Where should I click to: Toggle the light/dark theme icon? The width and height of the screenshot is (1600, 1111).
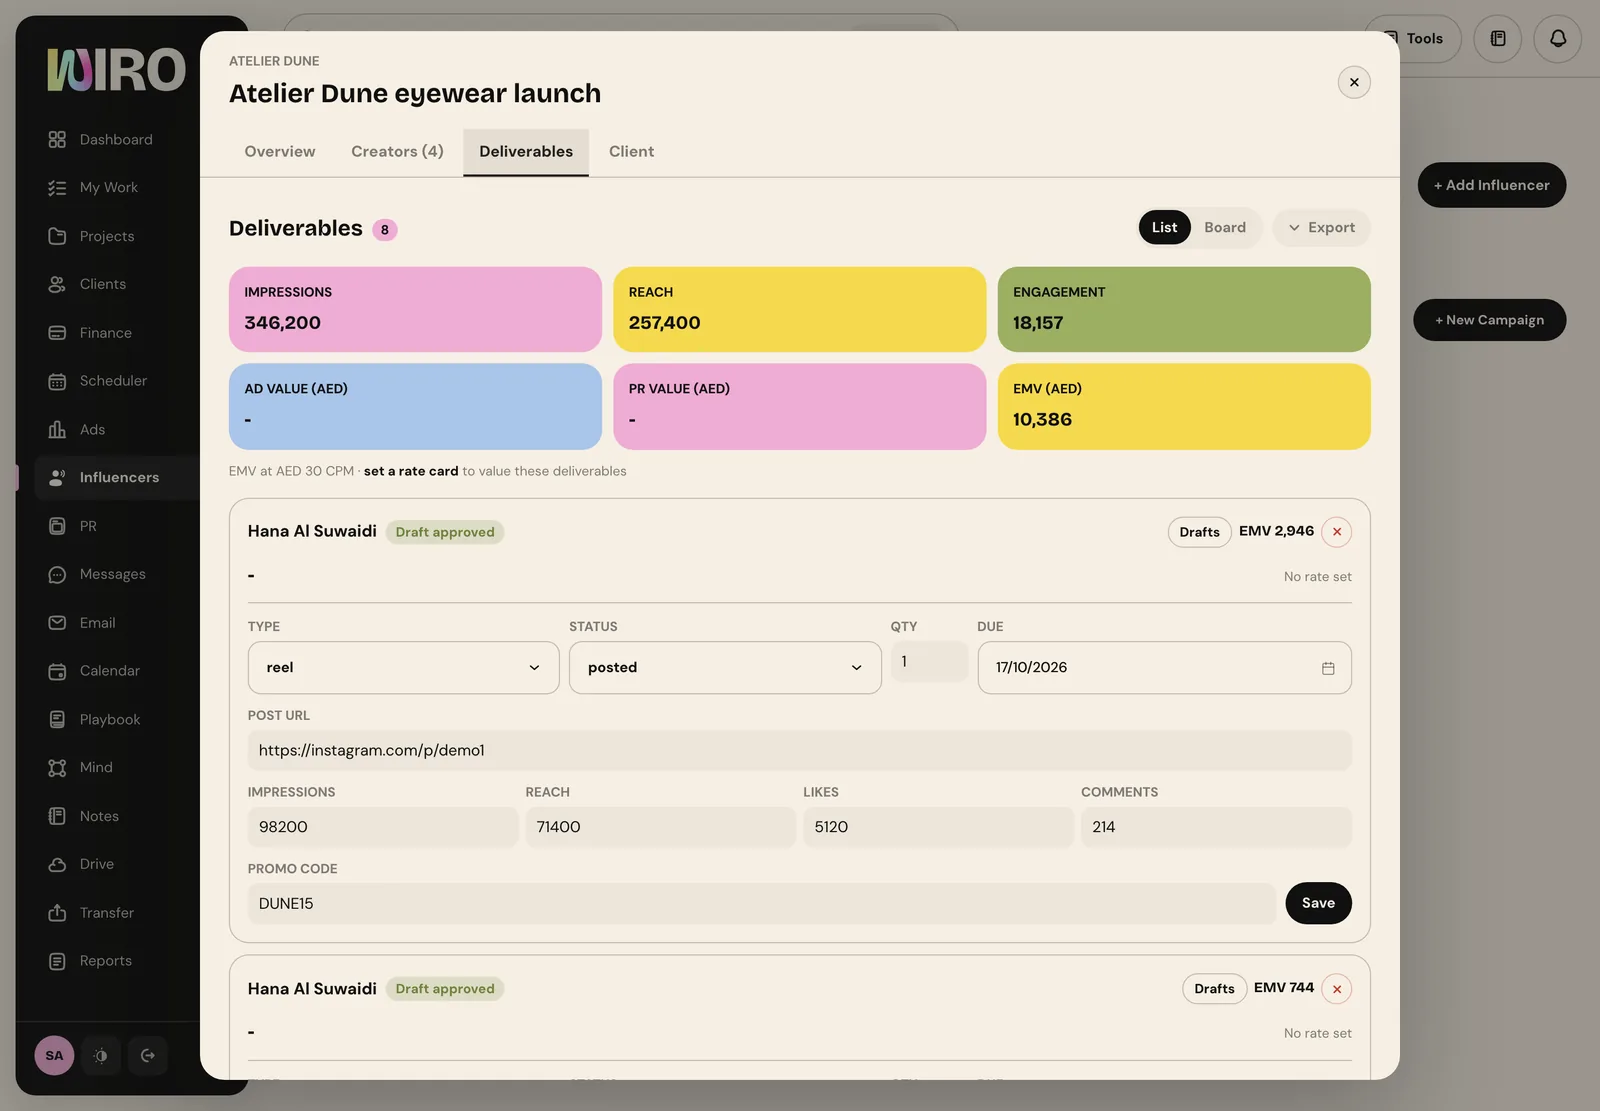(x=101, y=1055)
